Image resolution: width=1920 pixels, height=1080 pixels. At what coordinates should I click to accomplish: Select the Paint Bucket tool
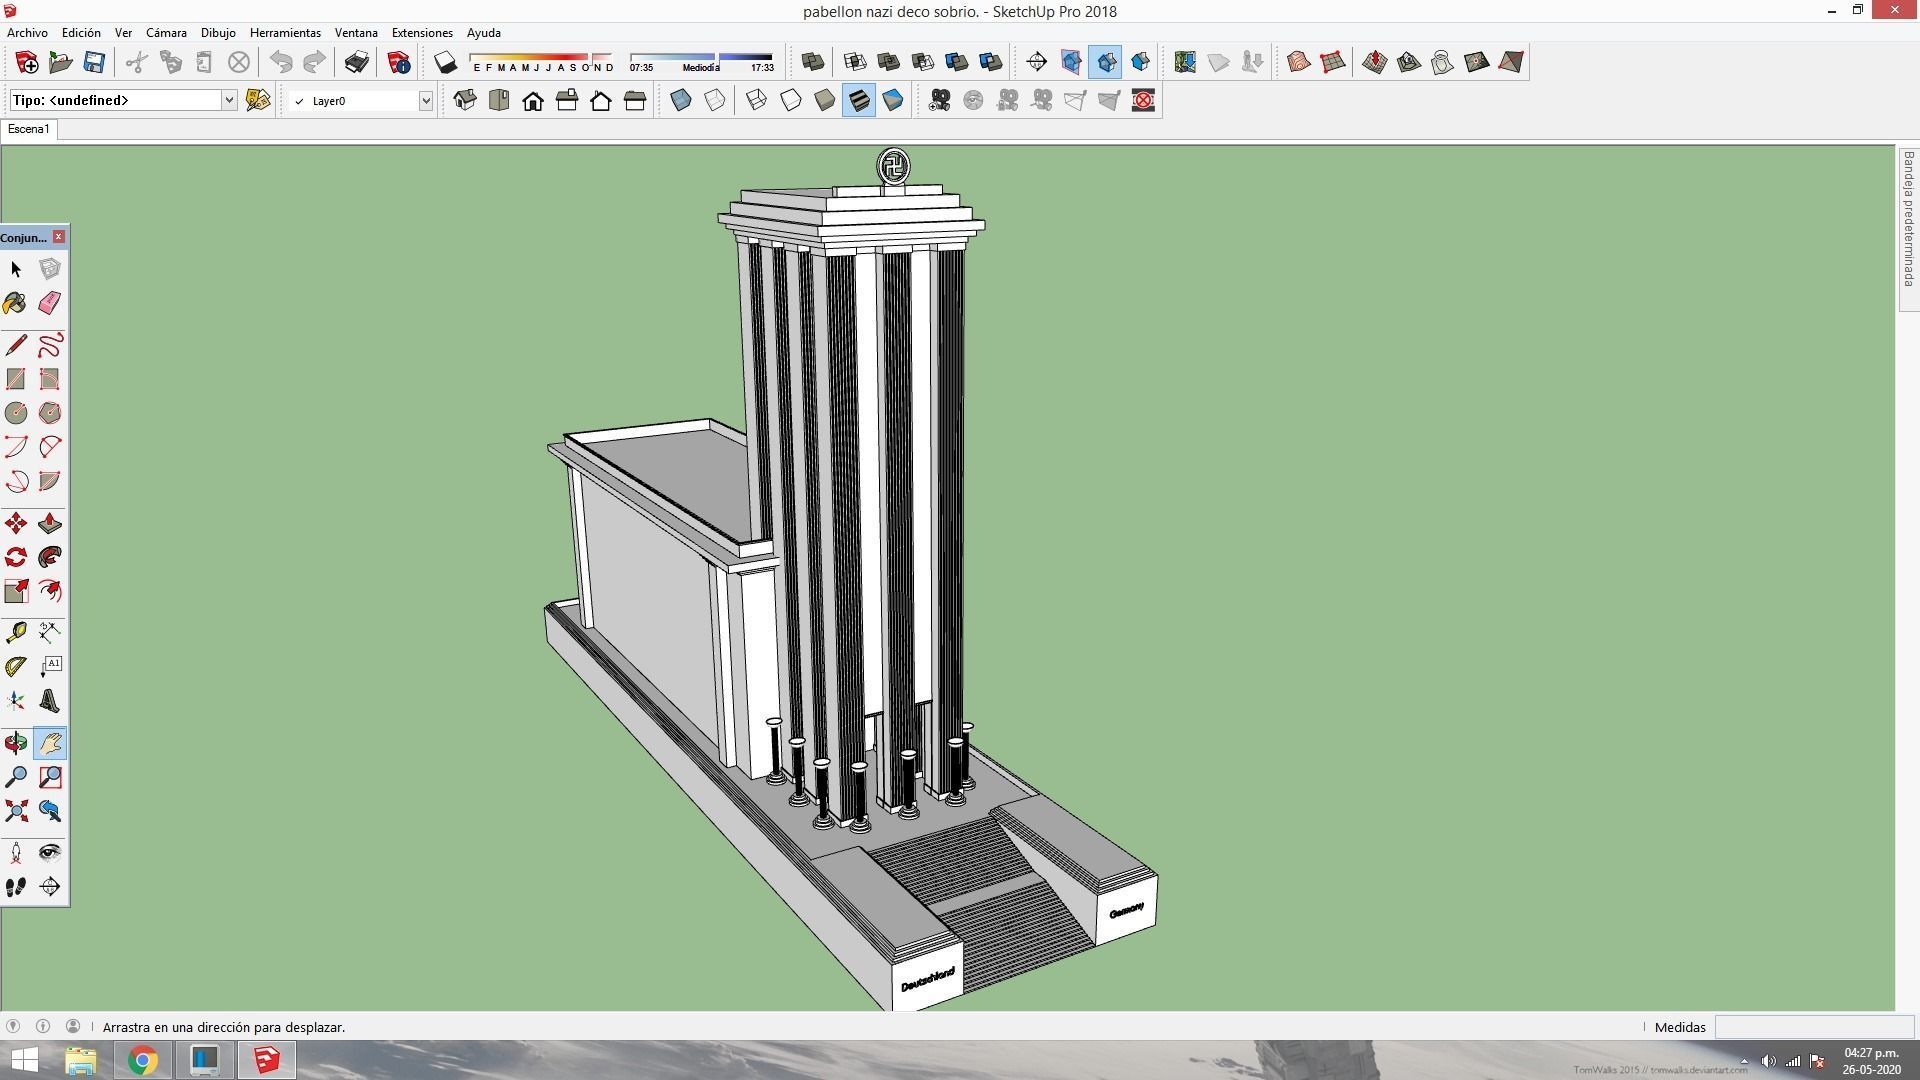pyautogui.click(x=16, y=303)
